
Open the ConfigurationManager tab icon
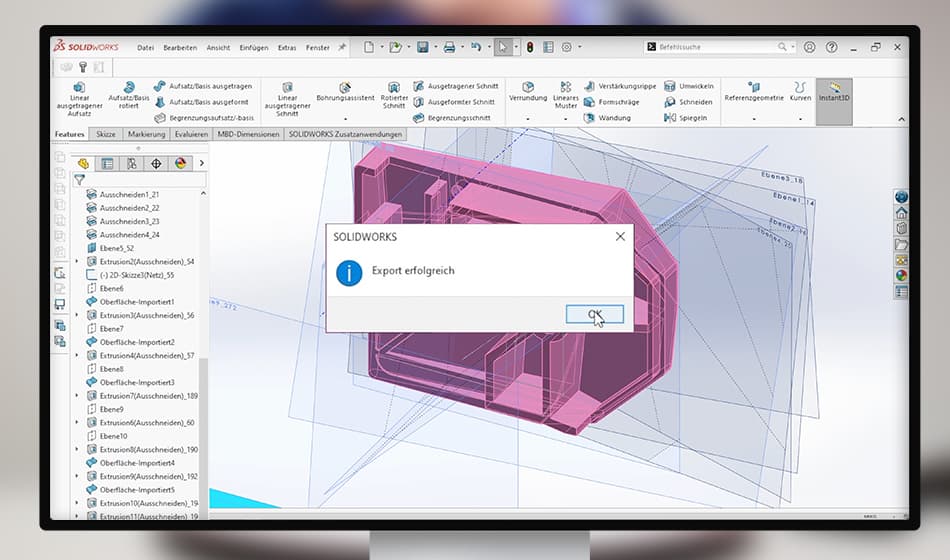tap(132, 164)
